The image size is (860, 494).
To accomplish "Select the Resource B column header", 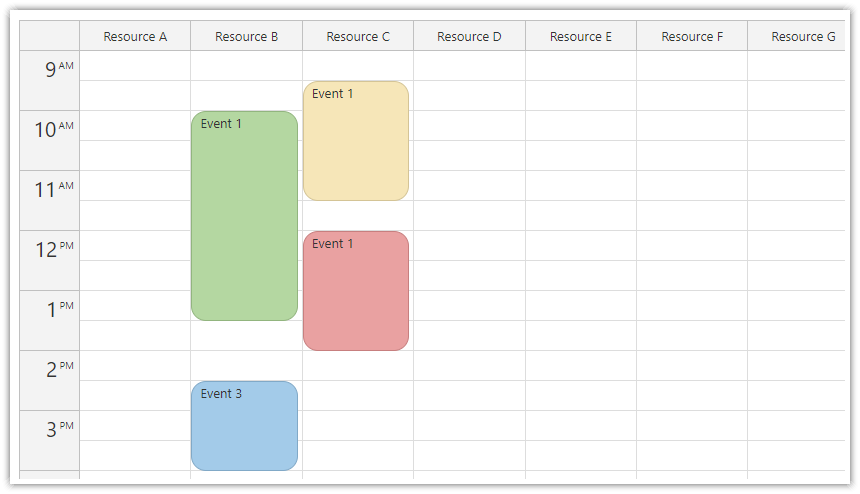I will click(247, 37).
